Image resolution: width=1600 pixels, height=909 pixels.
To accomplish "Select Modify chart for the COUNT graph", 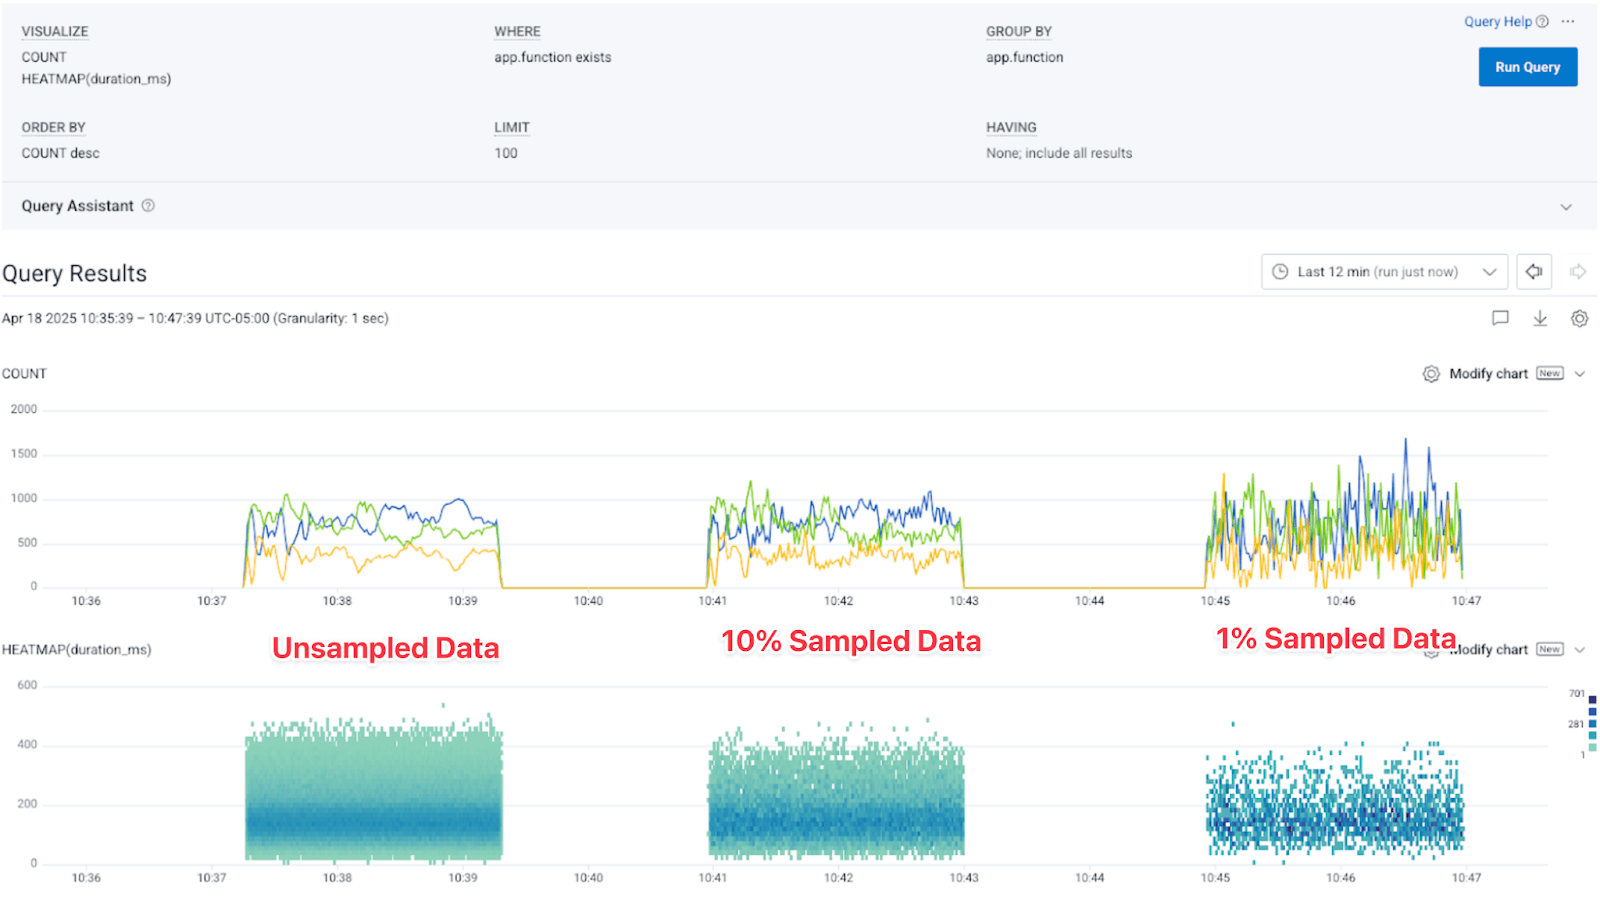I will pos(1488,374).
